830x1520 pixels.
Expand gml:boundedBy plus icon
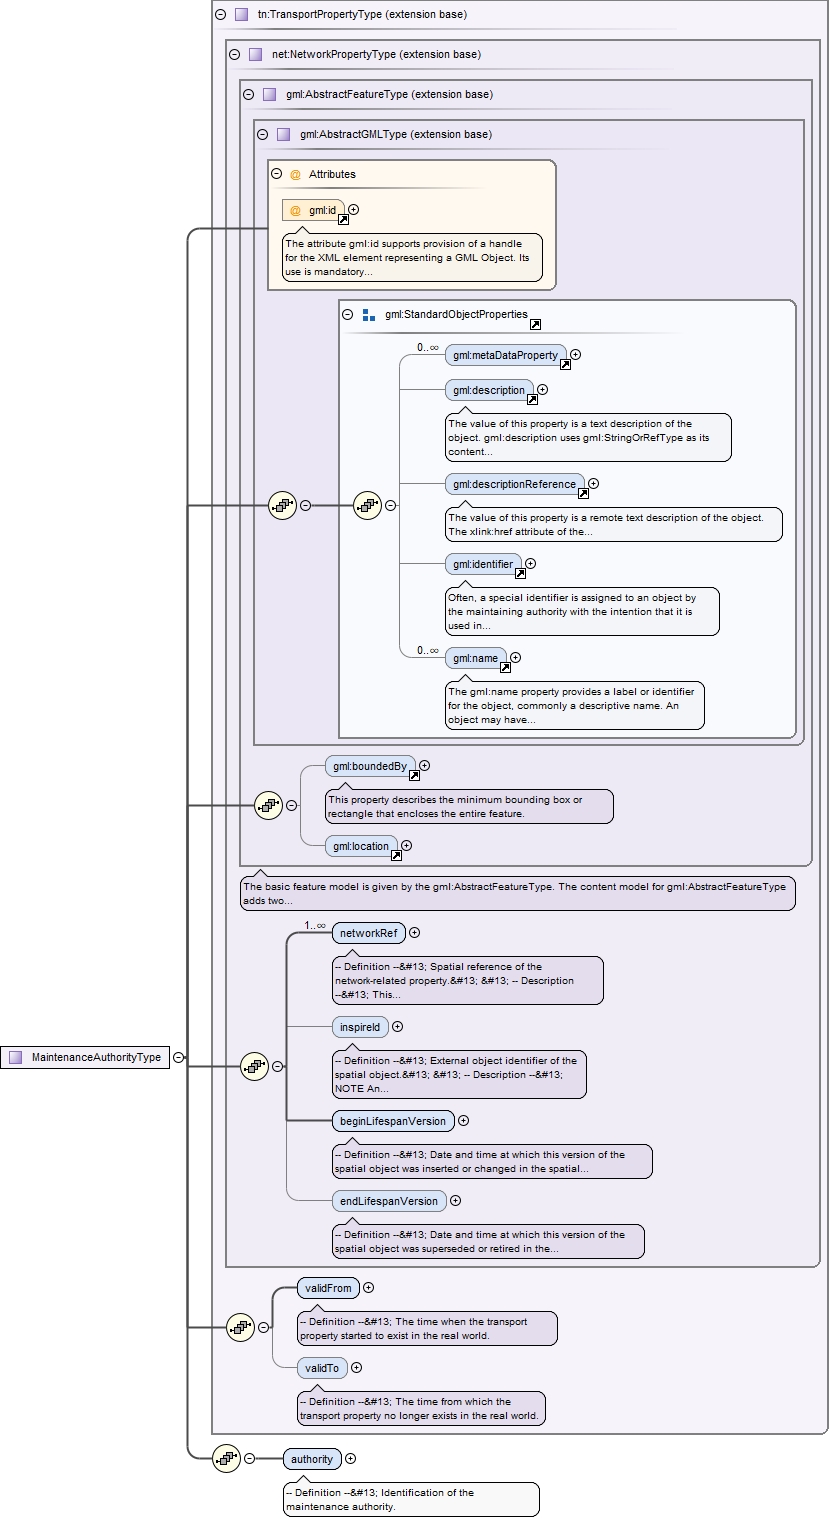coord(425,765)
